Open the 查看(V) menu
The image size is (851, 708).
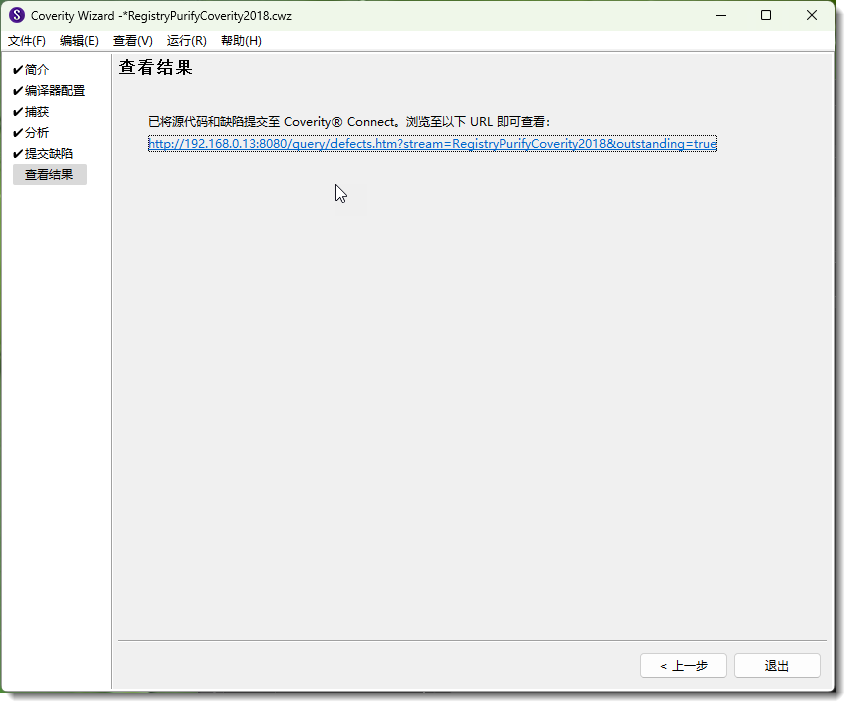pyautogui.click(x=132, y=41)
